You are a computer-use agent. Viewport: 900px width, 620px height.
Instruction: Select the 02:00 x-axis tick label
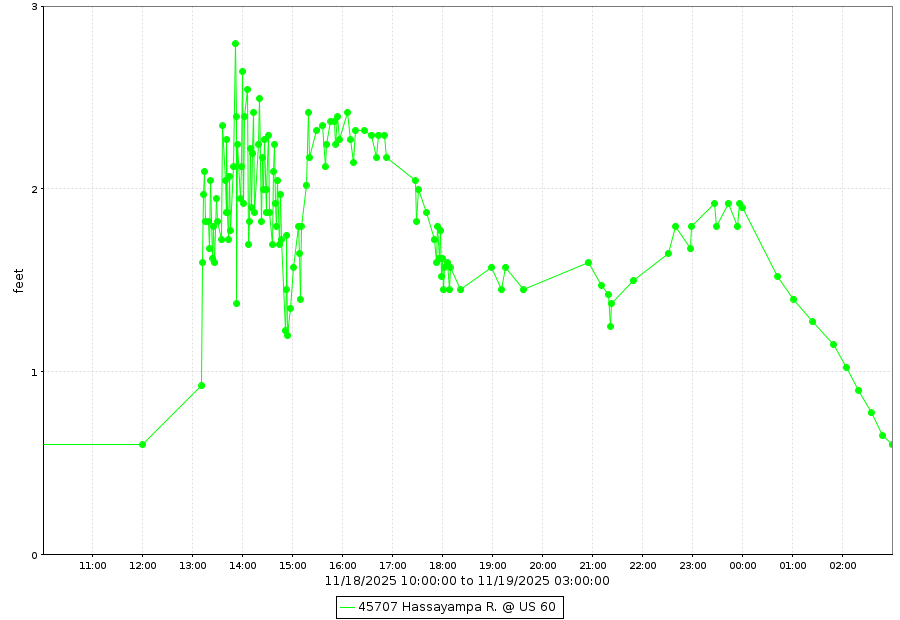pyautogui.click(x=842, y=566)
